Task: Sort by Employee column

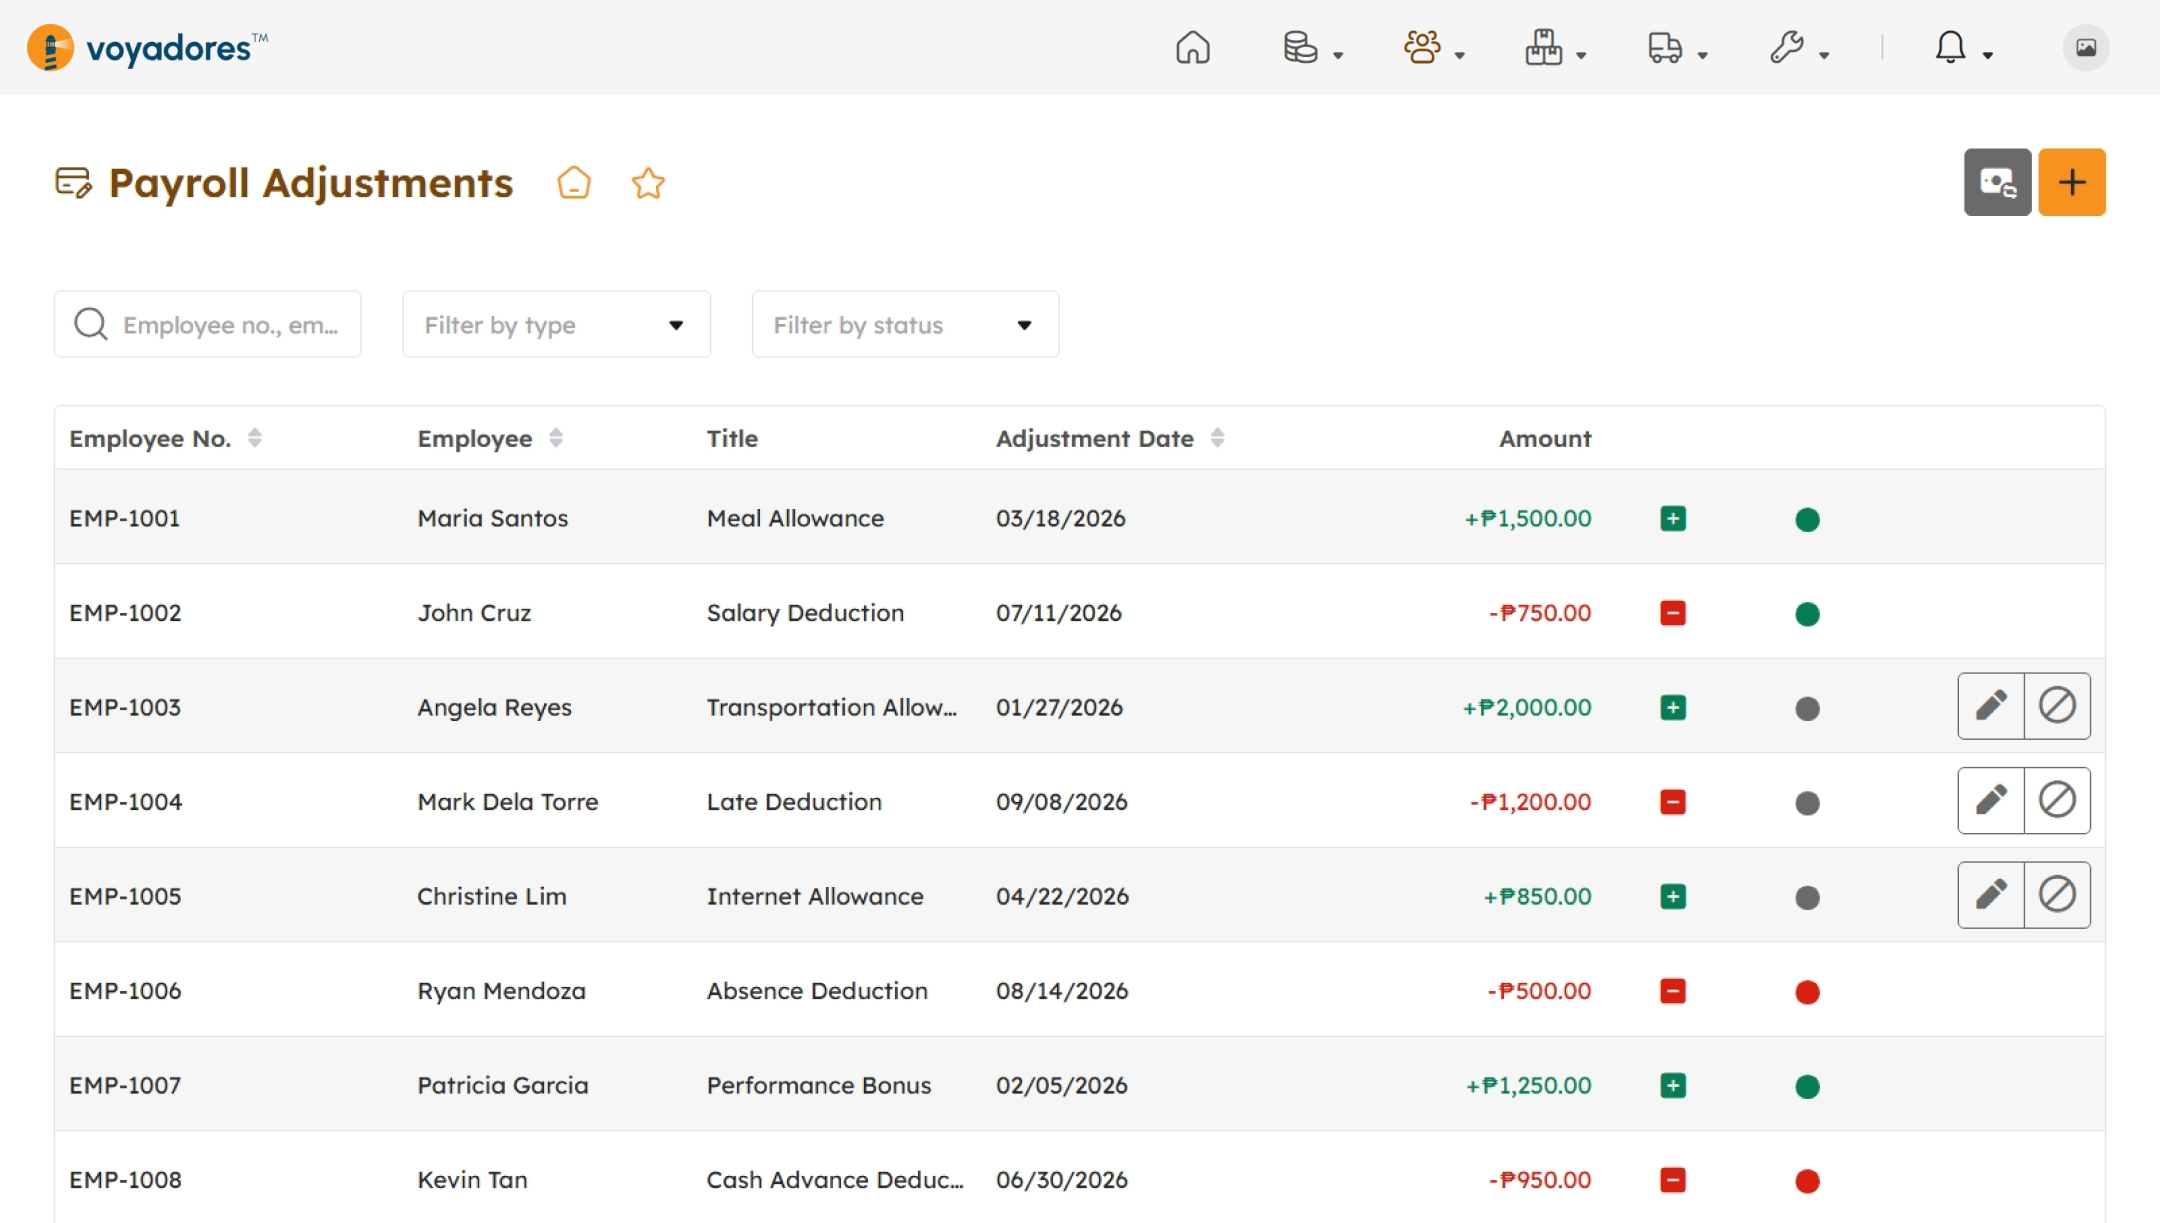Action: point(556,438)
